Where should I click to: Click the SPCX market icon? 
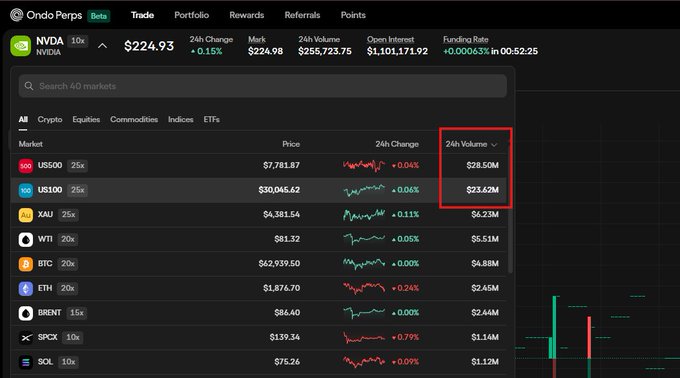pos(26,338)
